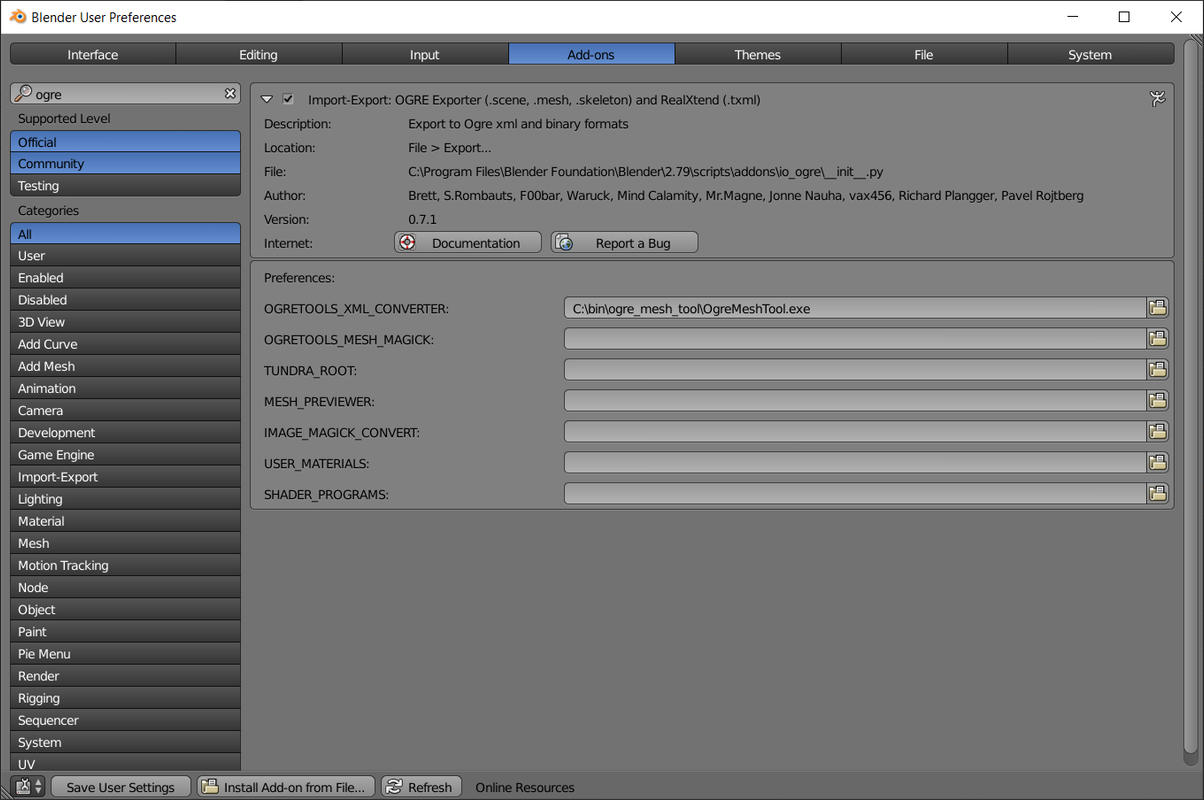Filter by Enabled add-ons
Viewport: 1204px width, 800px height.
126,278
